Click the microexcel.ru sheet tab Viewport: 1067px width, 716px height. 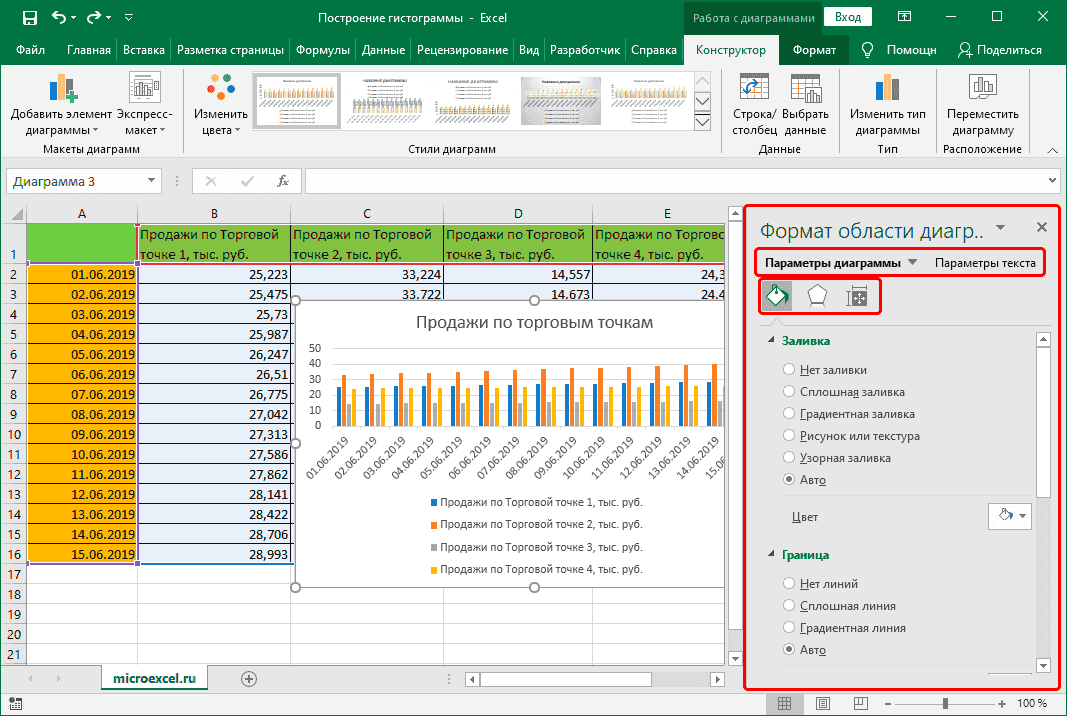(x=155, y=678)
